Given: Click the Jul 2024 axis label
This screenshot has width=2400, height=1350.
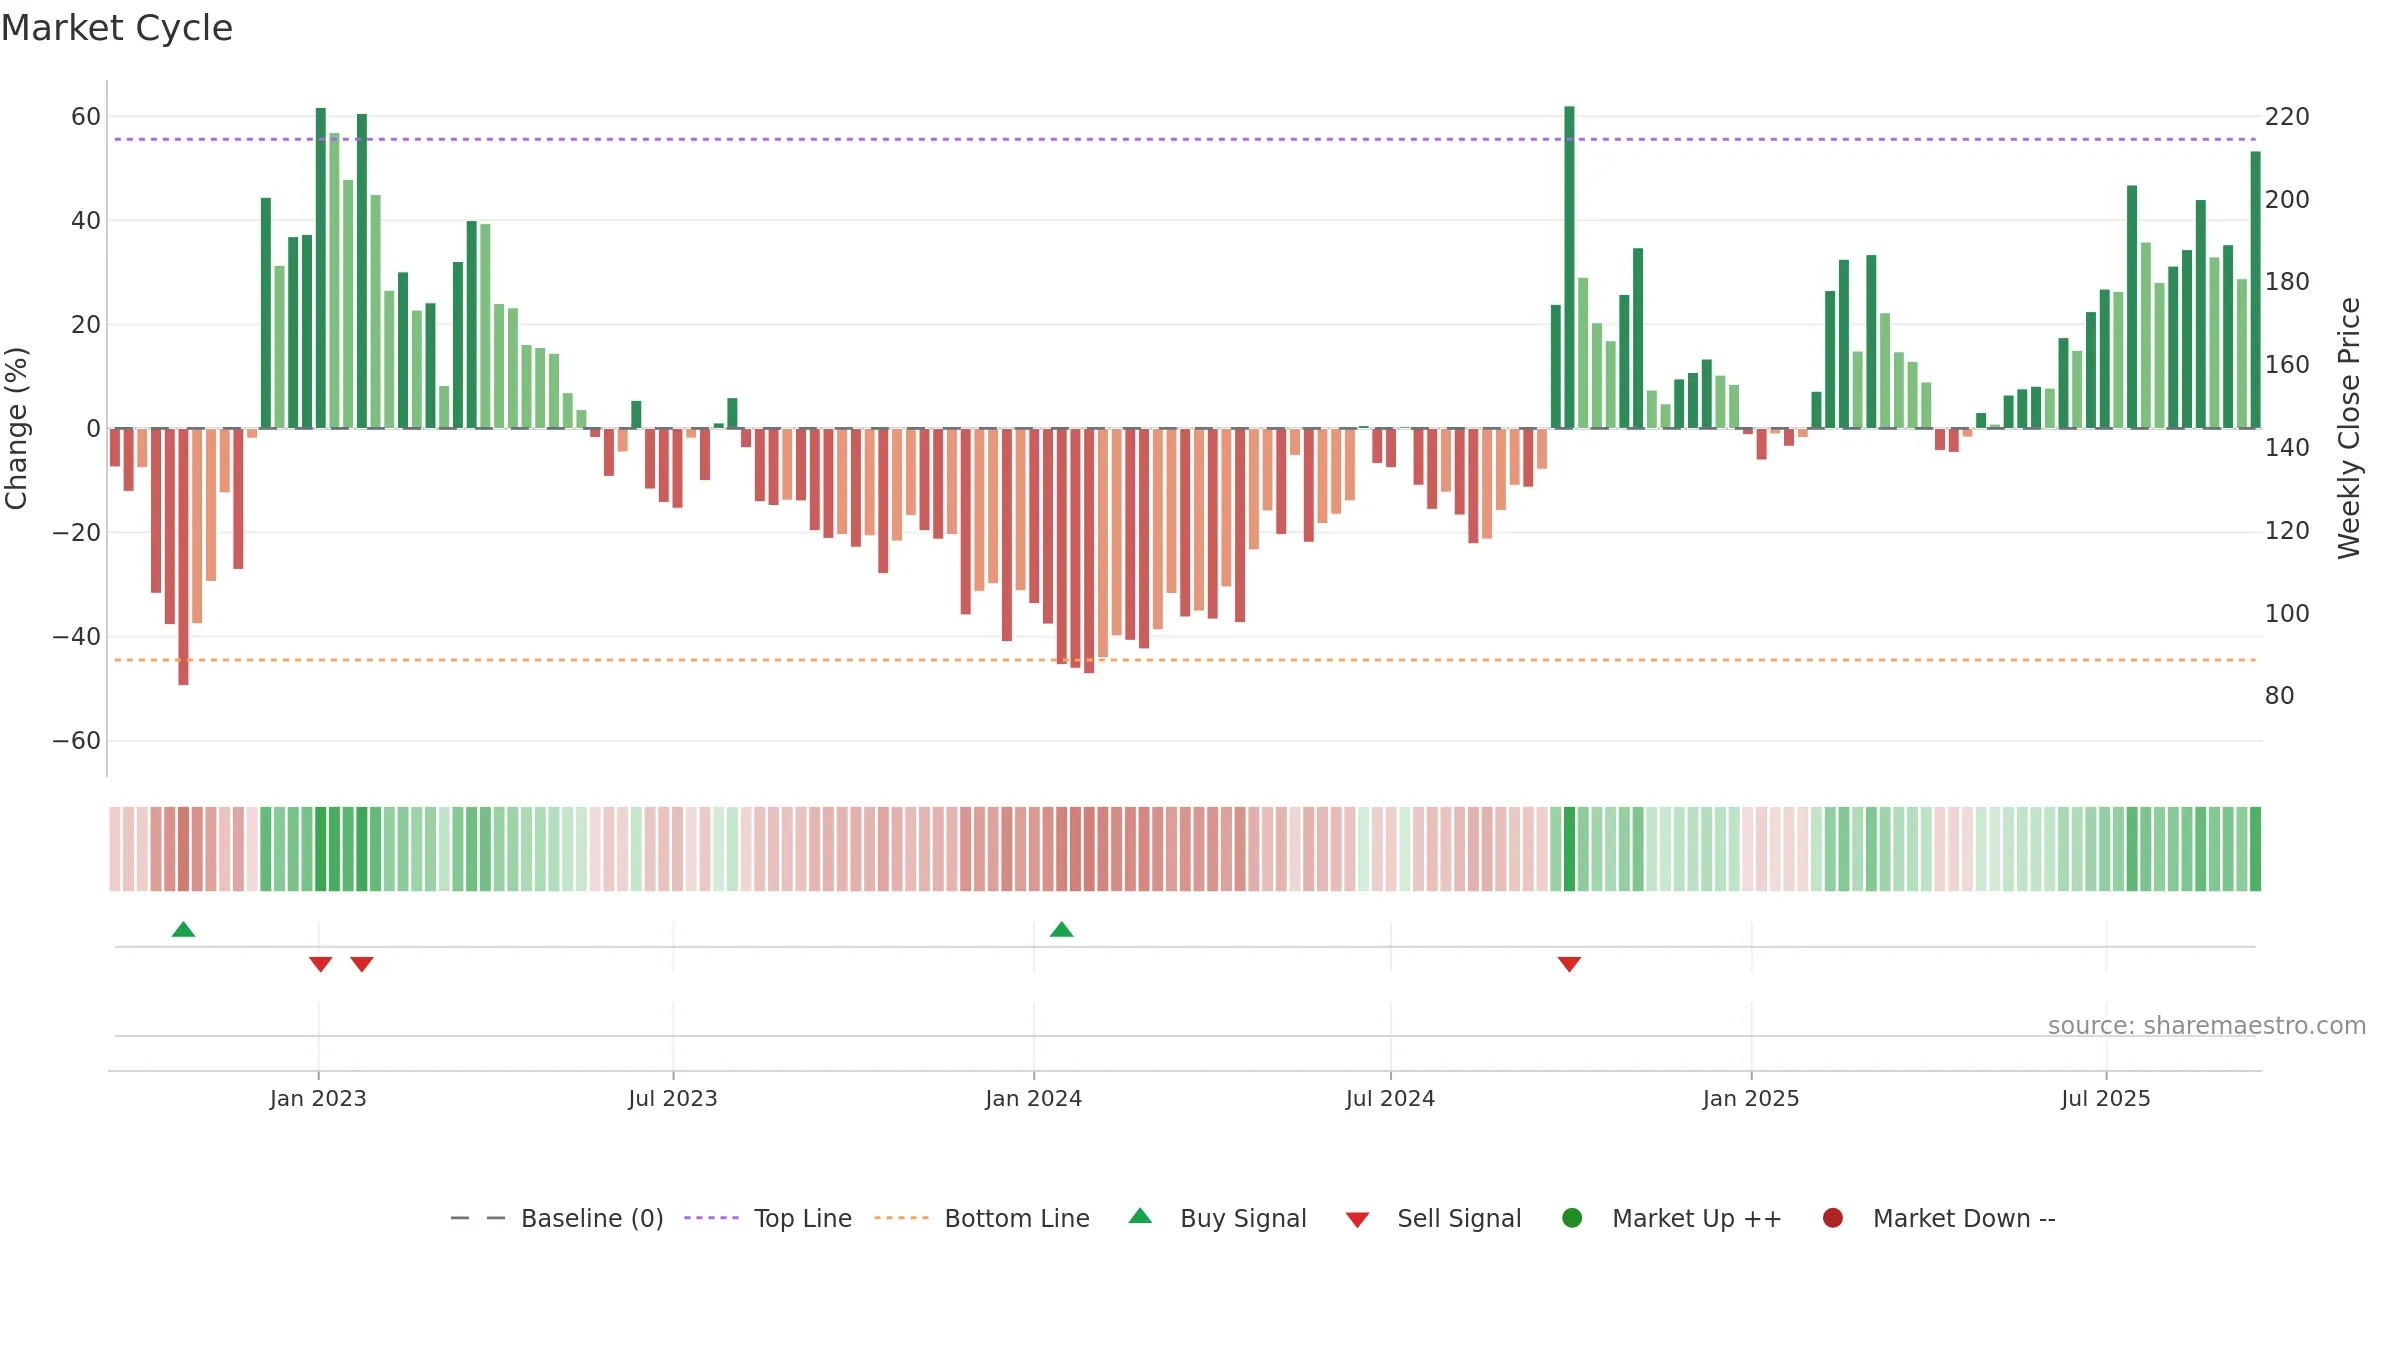Looking at the screenshot, I should click(1390, 1099).
